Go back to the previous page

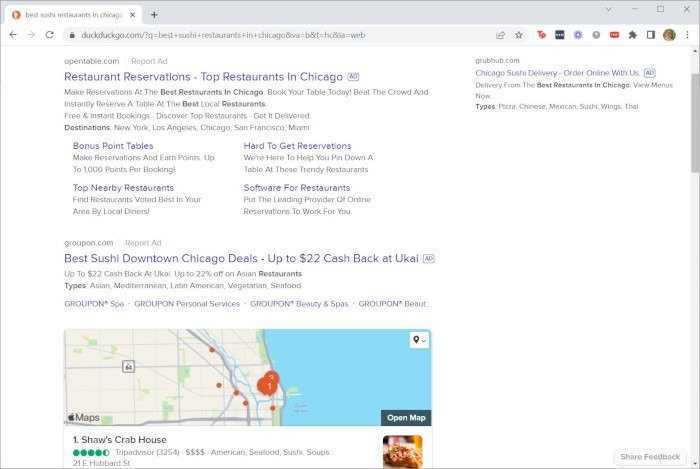pos(13,35)
